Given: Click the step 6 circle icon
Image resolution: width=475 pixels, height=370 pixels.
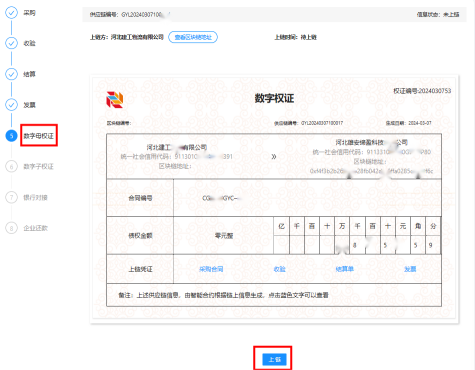Looking at the screenshot, I should (x=11, y=166).
